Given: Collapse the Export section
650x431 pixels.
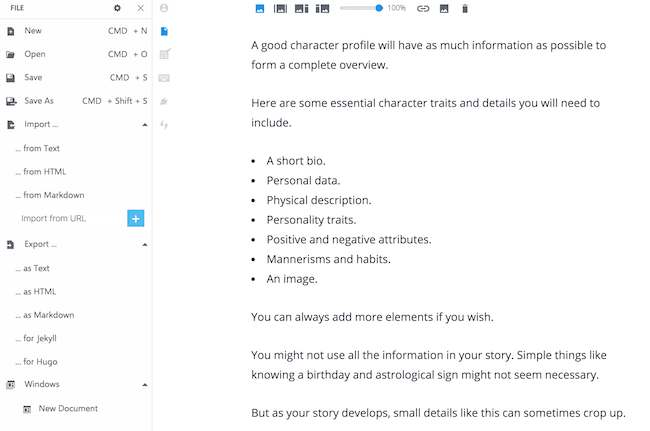Looking at the screenshot, I should [144, 244].
